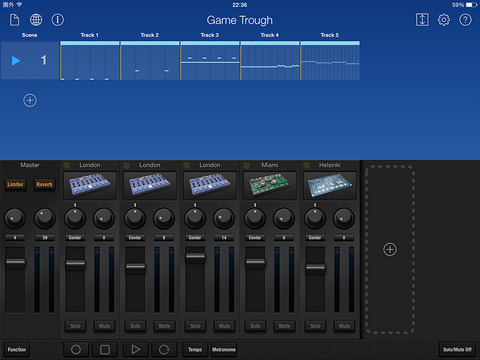Toggle the loop transport button

(x=164, y=349)
